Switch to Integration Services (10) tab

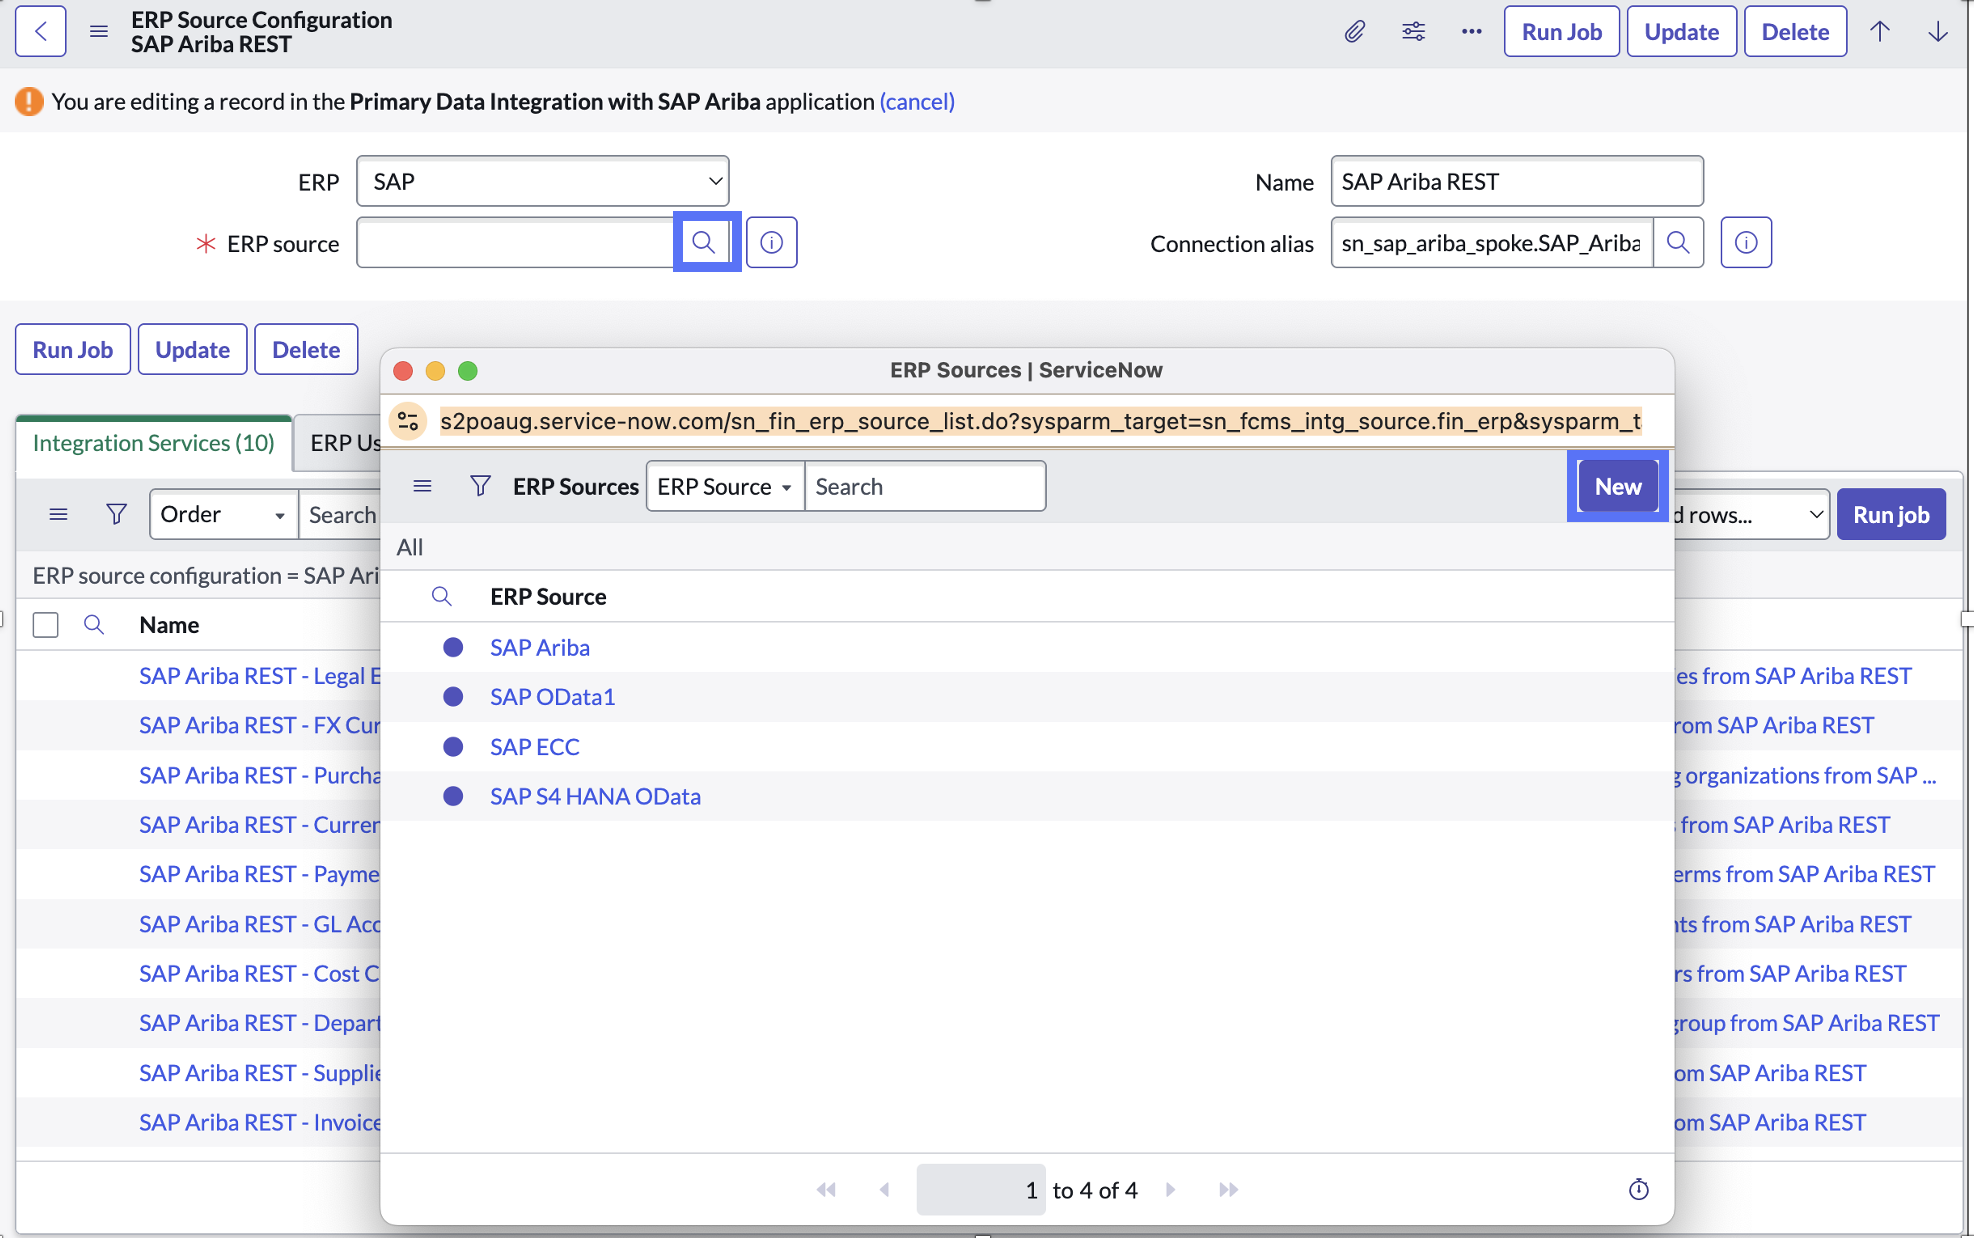pos(154,443)
